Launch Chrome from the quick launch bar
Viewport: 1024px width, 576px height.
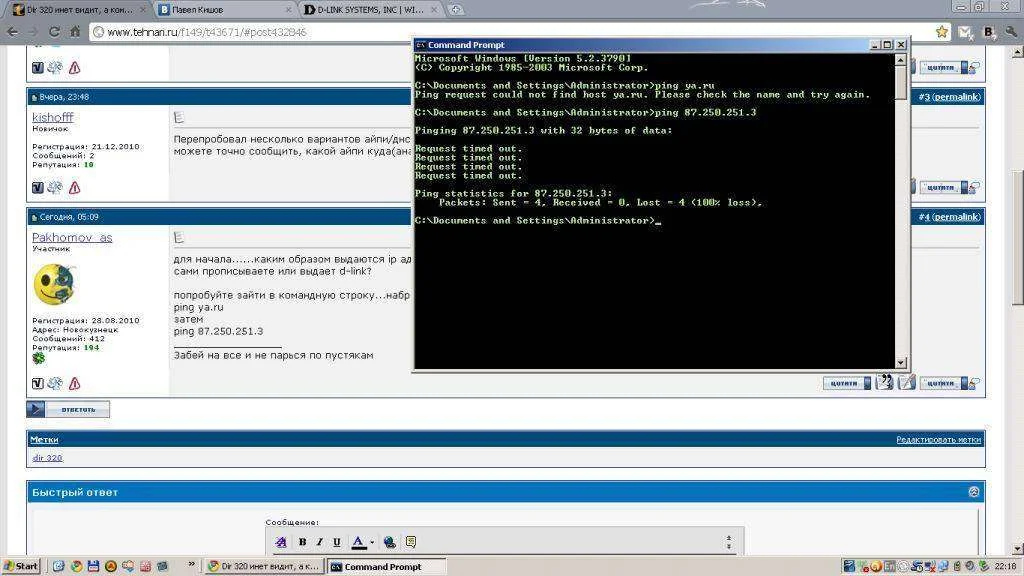click(76, 566)
